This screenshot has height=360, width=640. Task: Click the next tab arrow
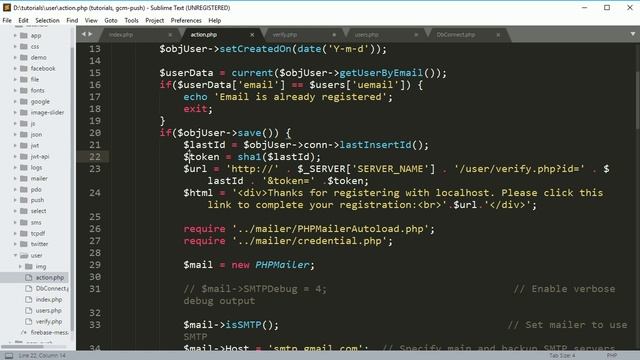click(90, 34)
